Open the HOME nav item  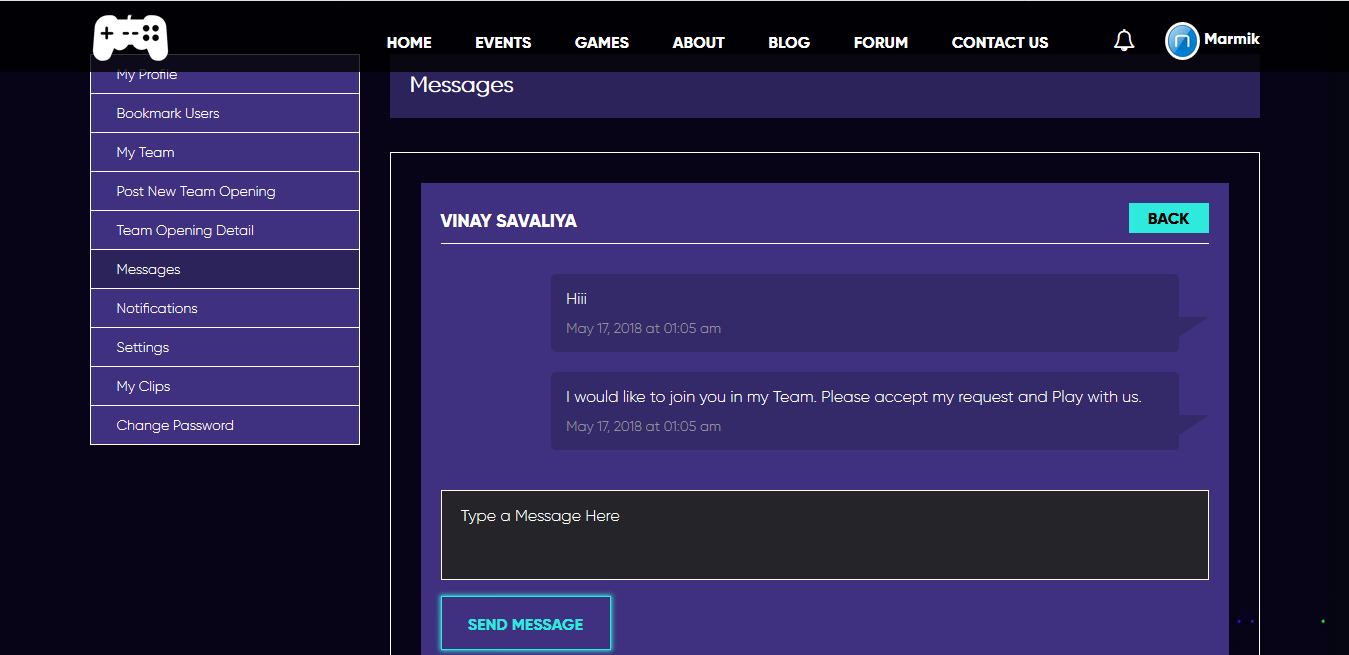click(x=409, y=42)
